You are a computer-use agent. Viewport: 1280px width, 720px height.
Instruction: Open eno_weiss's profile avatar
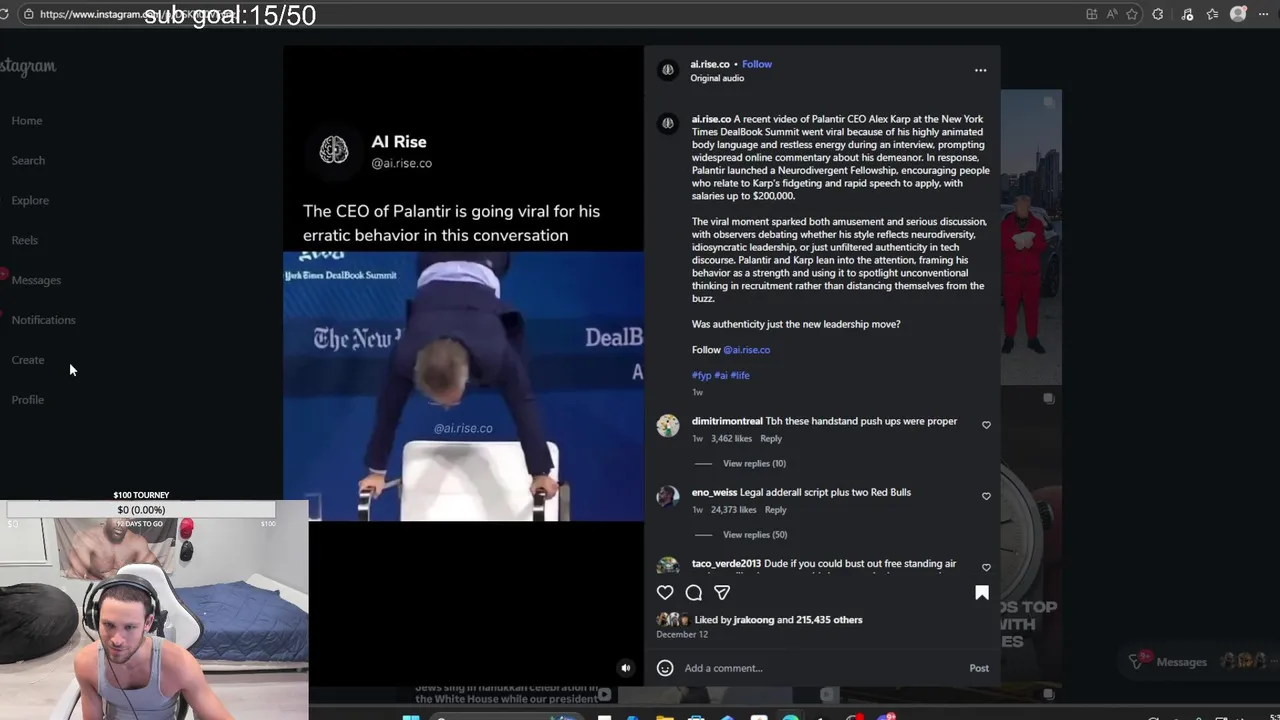(668, 496)
